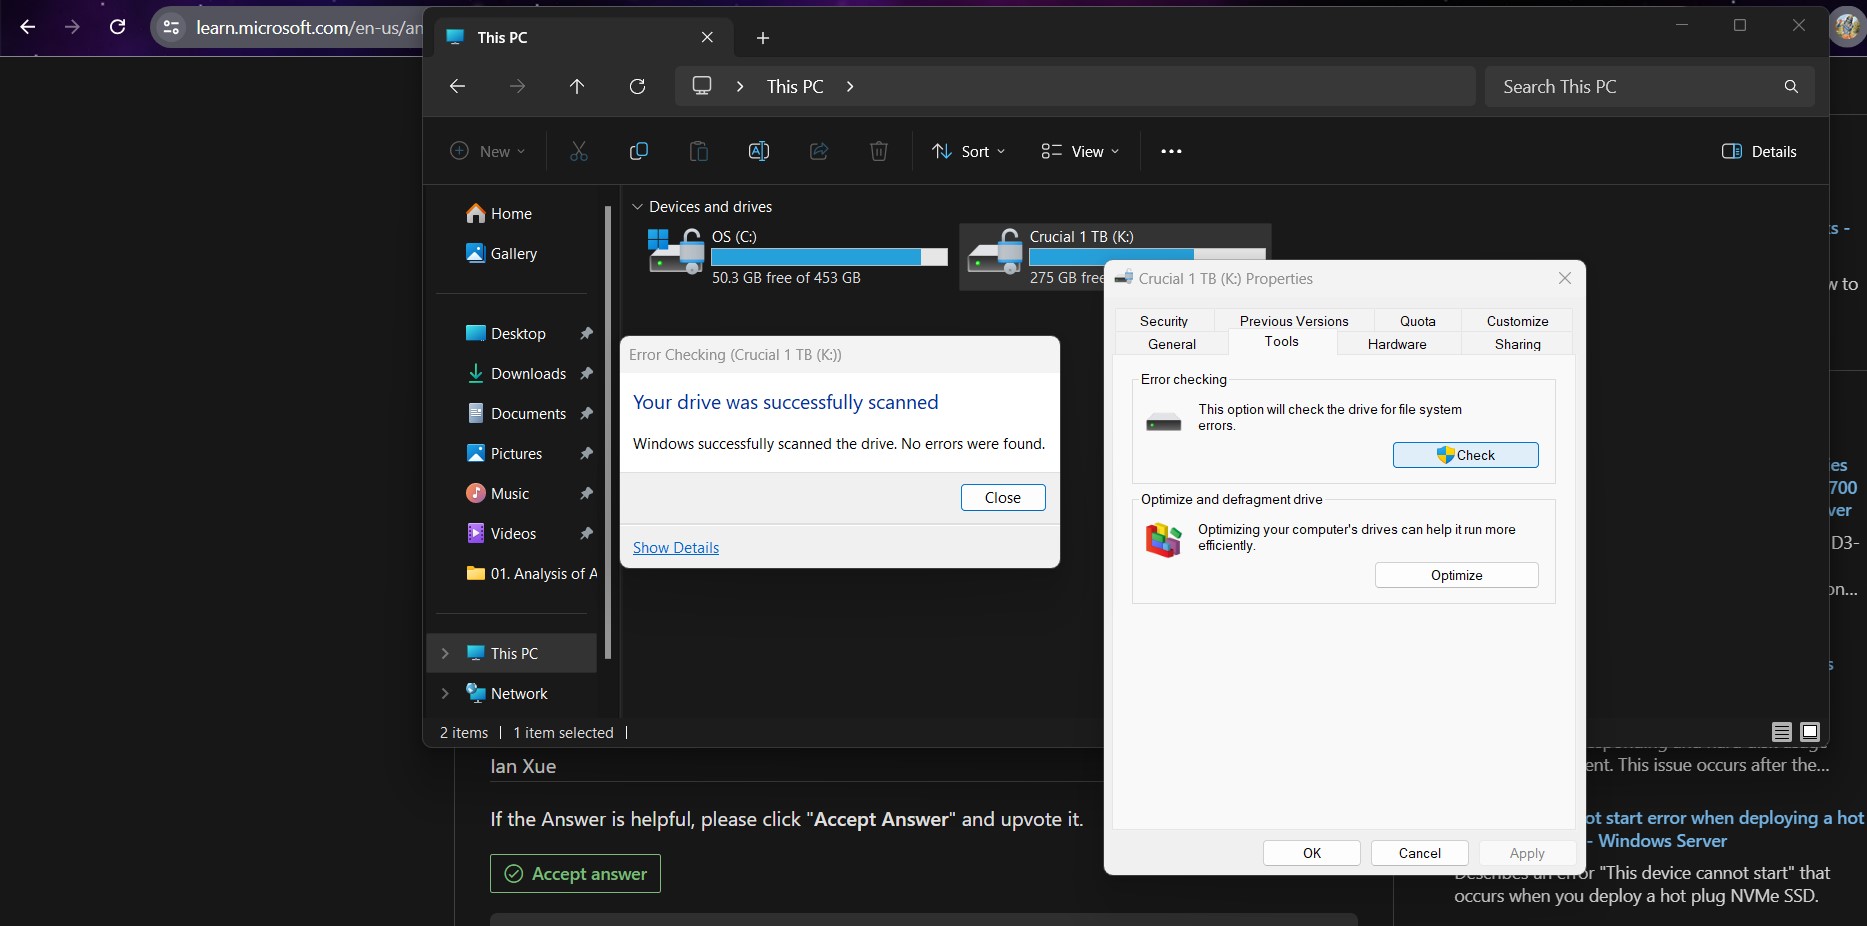
Task: Collapse the Devices and drives group
Action: (637, 207)
